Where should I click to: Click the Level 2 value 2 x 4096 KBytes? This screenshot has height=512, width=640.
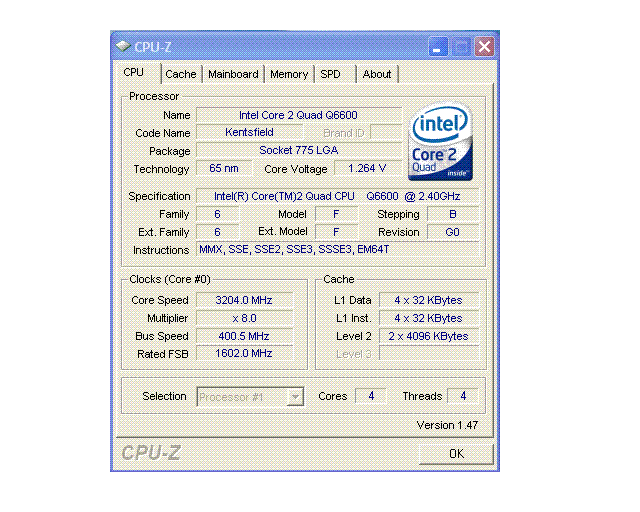pyautogui.click(x=429, y=336)
